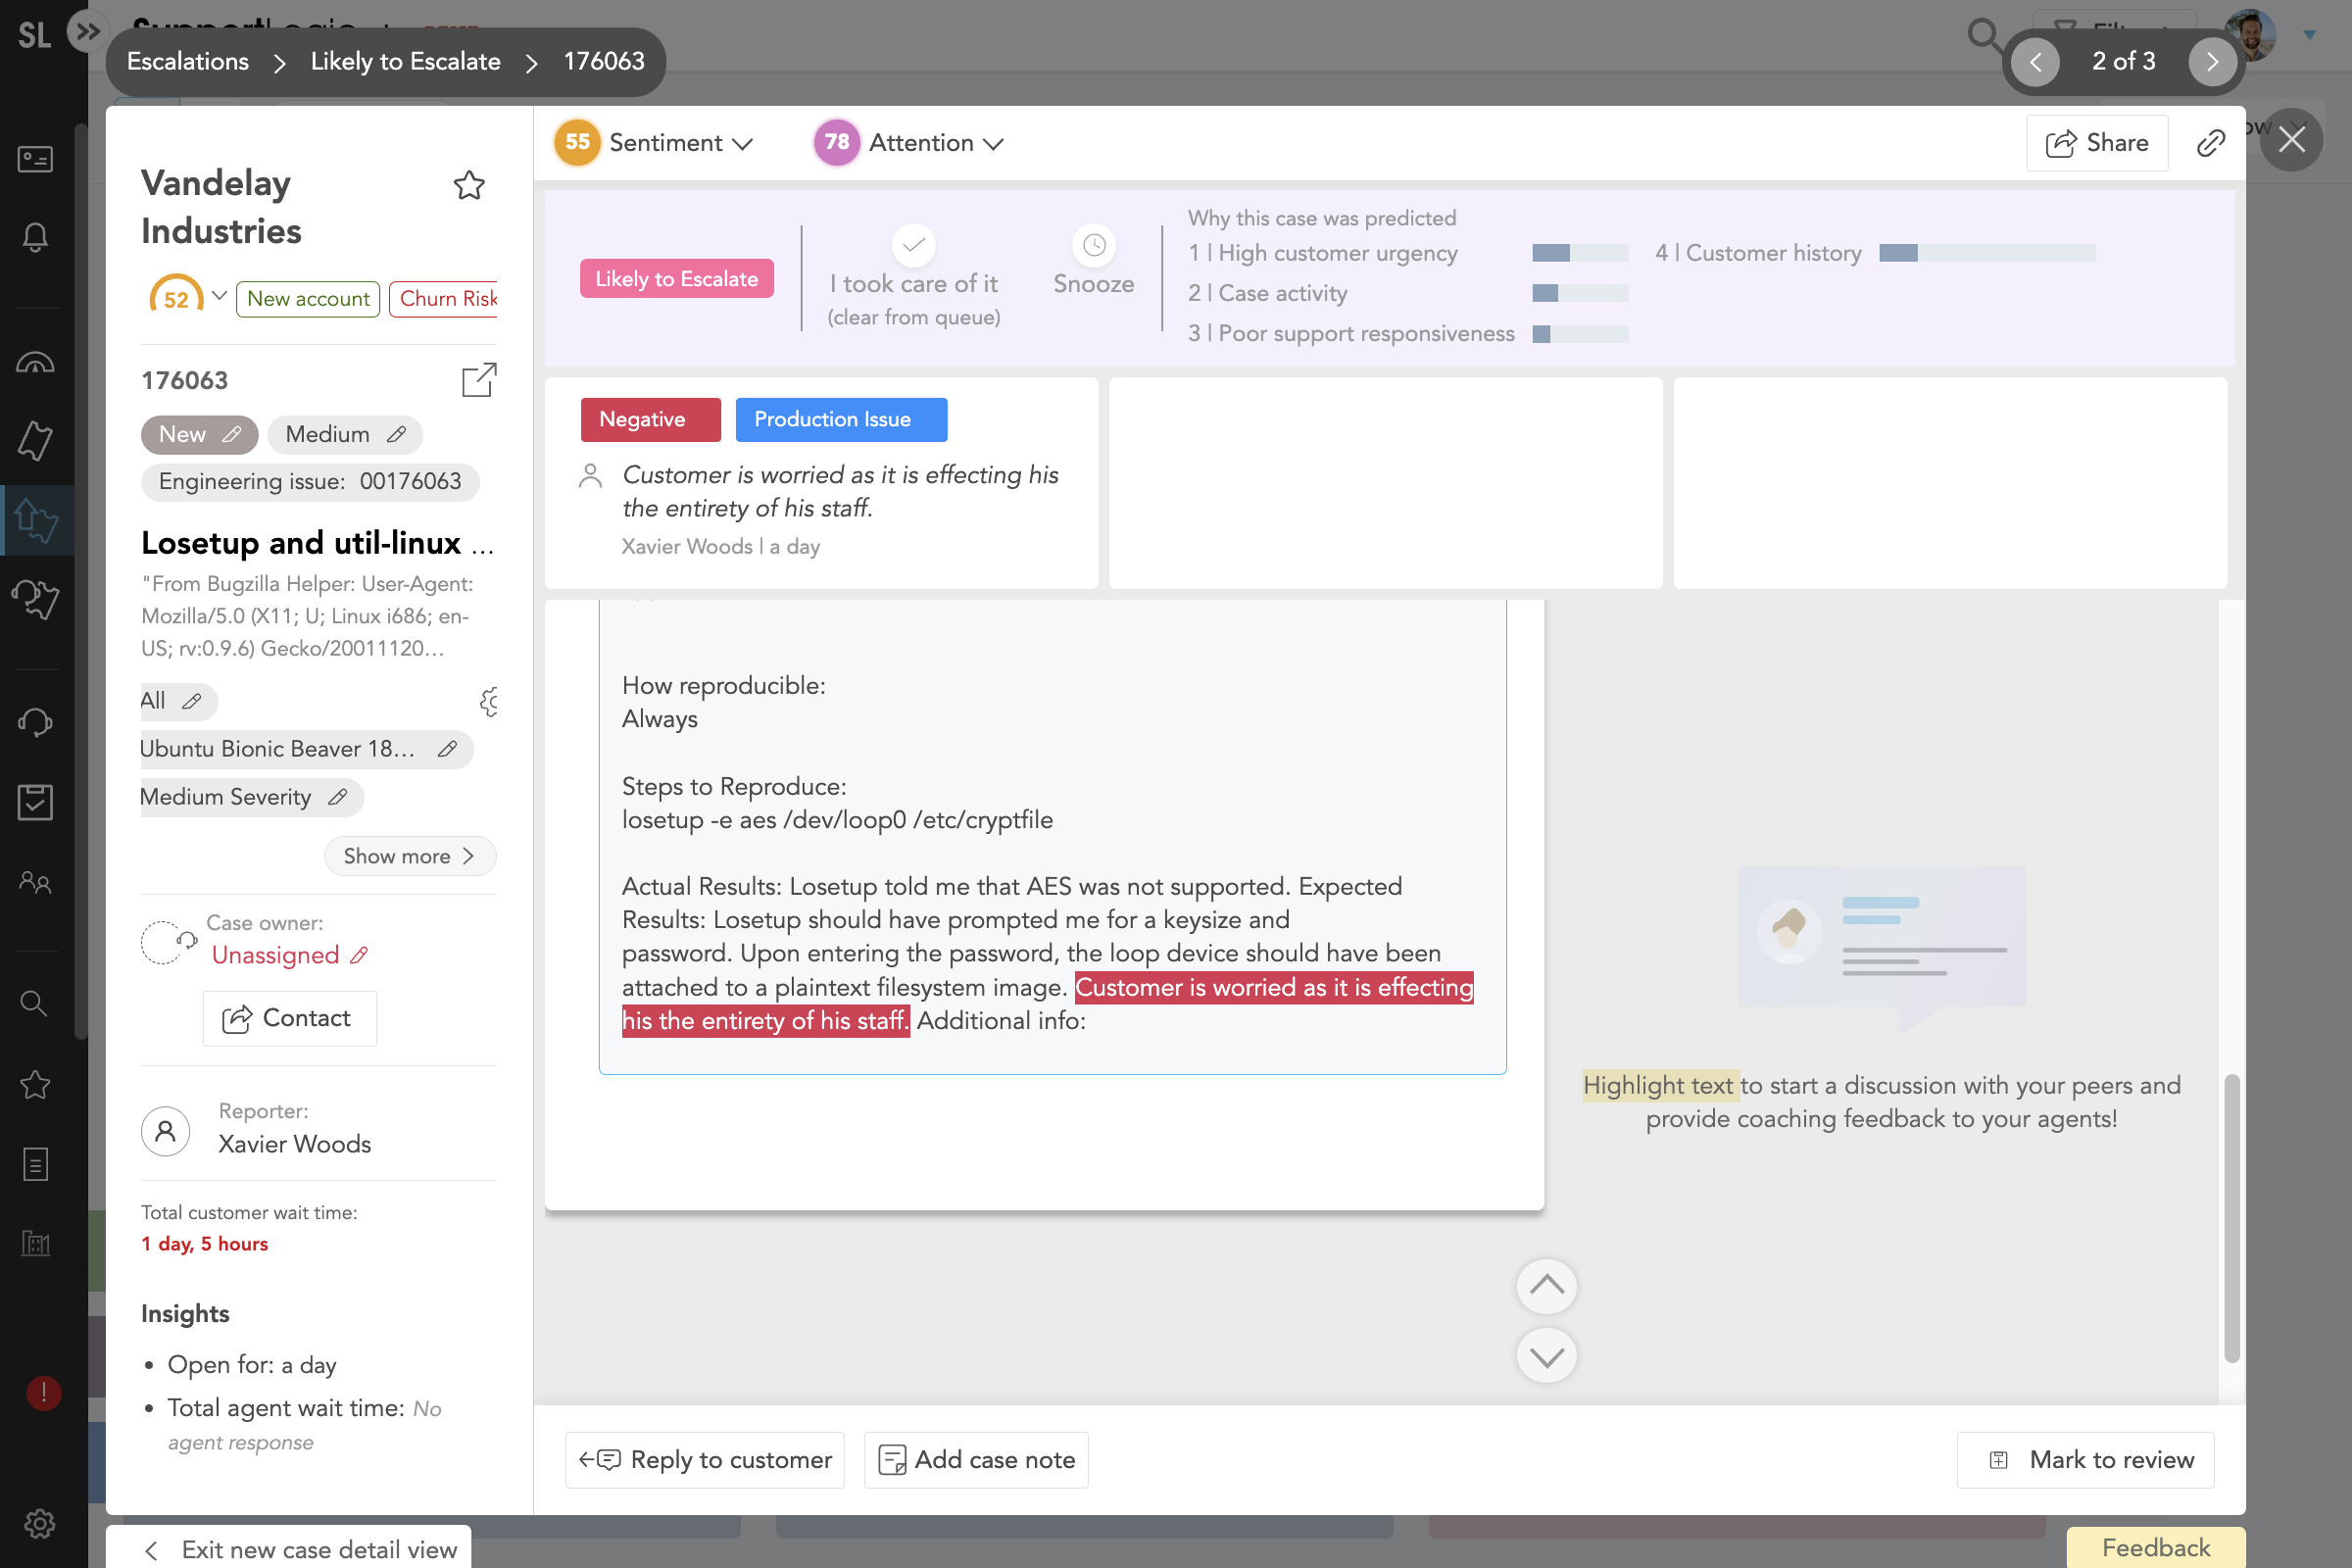2352x1568 pixels.
Task: Click the Engineering issue 00176063 chip
Action: (310, 482)
